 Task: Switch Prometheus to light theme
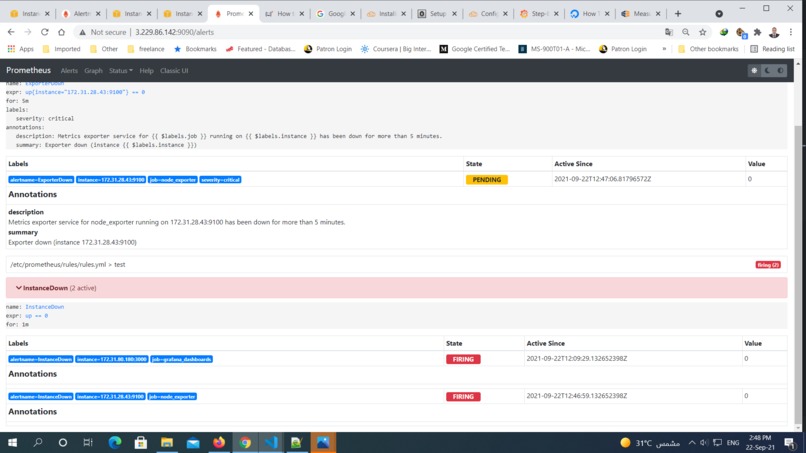754,70
